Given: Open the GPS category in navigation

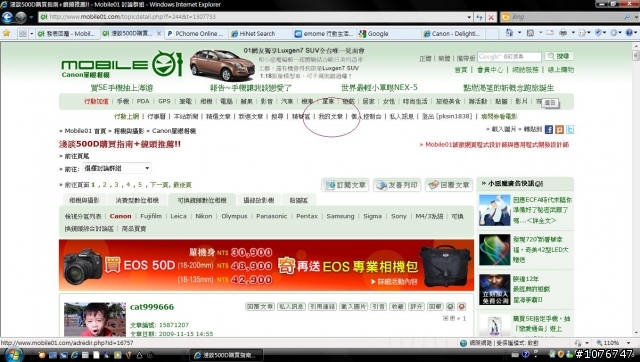Looking at the screenshot, I should coord(164,101).
